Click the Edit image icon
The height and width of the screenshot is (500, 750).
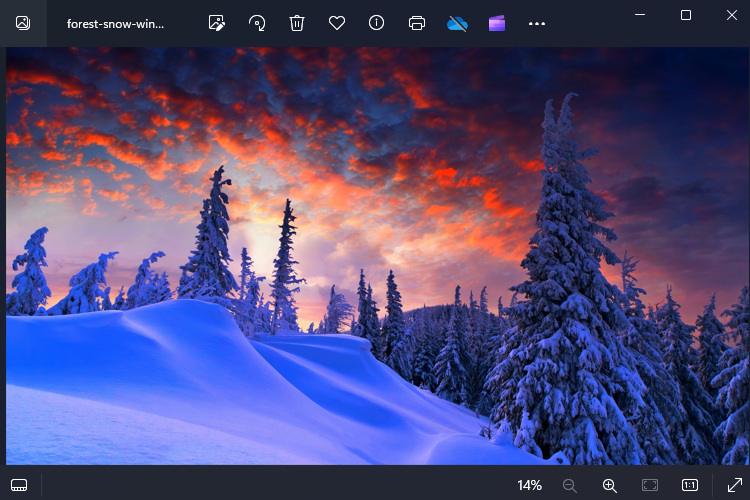pos(217,23)
